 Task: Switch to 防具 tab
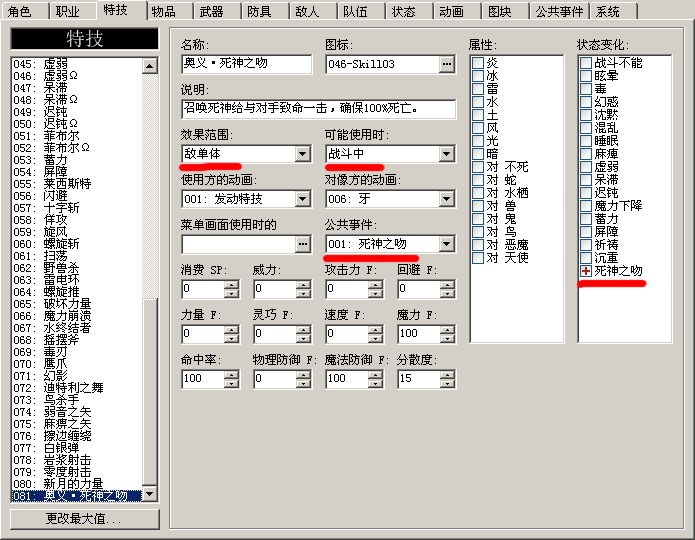tap(265, 11)
